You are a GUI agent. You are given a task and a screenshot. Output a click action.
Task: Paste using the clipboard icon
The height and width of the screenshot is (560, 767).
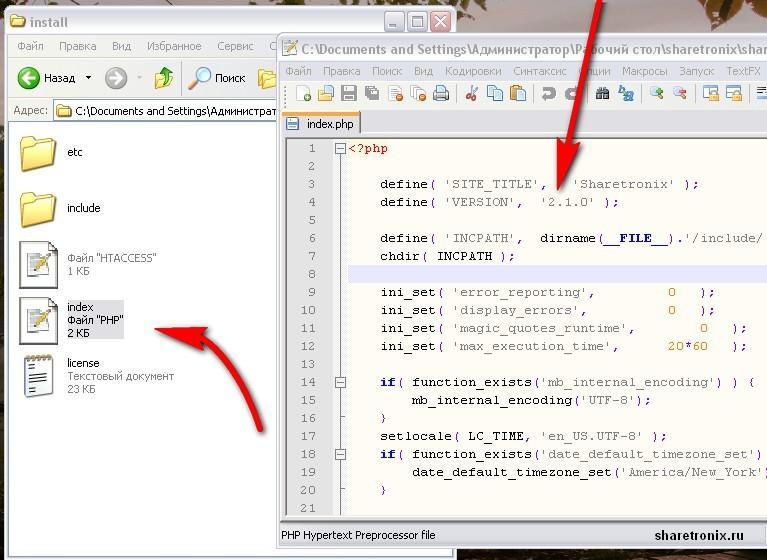(518, 93)
